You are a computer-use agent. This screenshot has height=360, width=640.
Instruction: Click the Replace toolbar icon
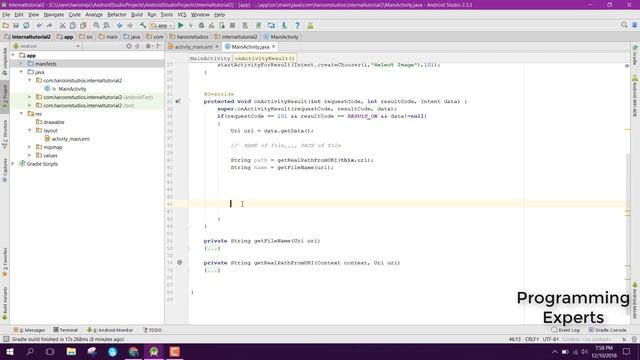(107, 25)
